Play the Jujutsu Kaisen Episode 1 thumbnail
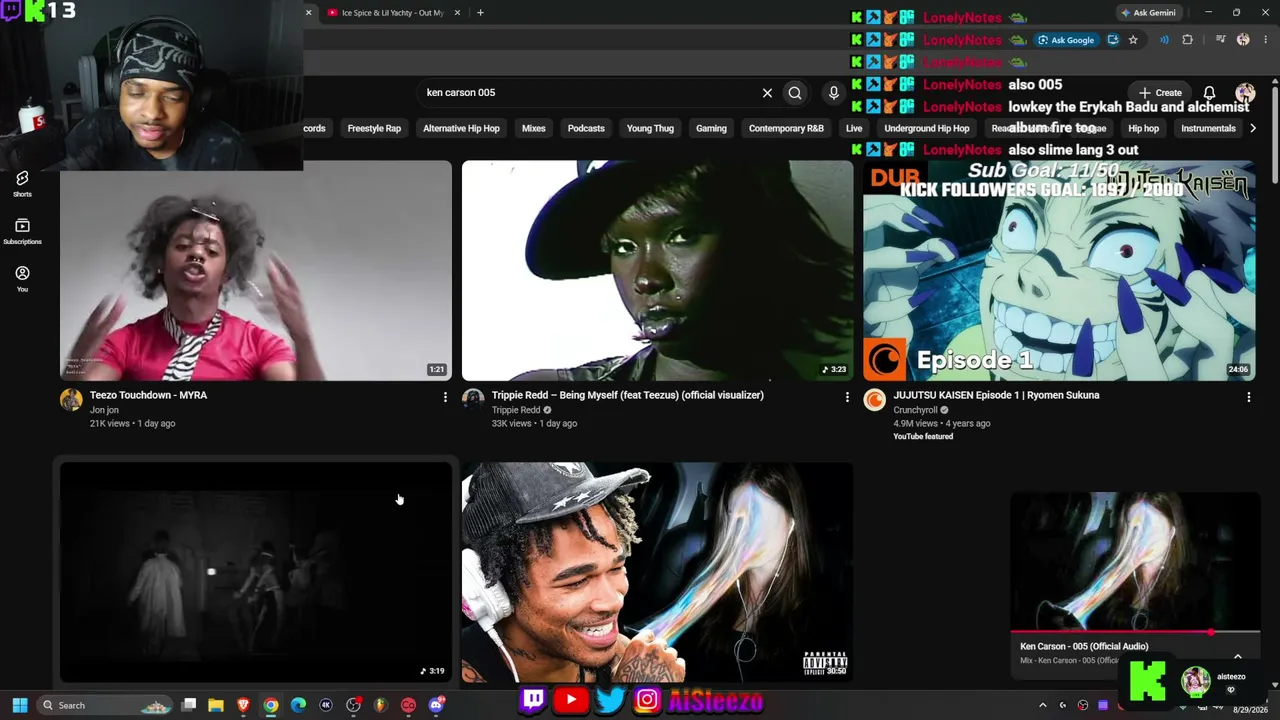Image resolution: width=1280 pixels, height=720 pixels. point(1059,271)
